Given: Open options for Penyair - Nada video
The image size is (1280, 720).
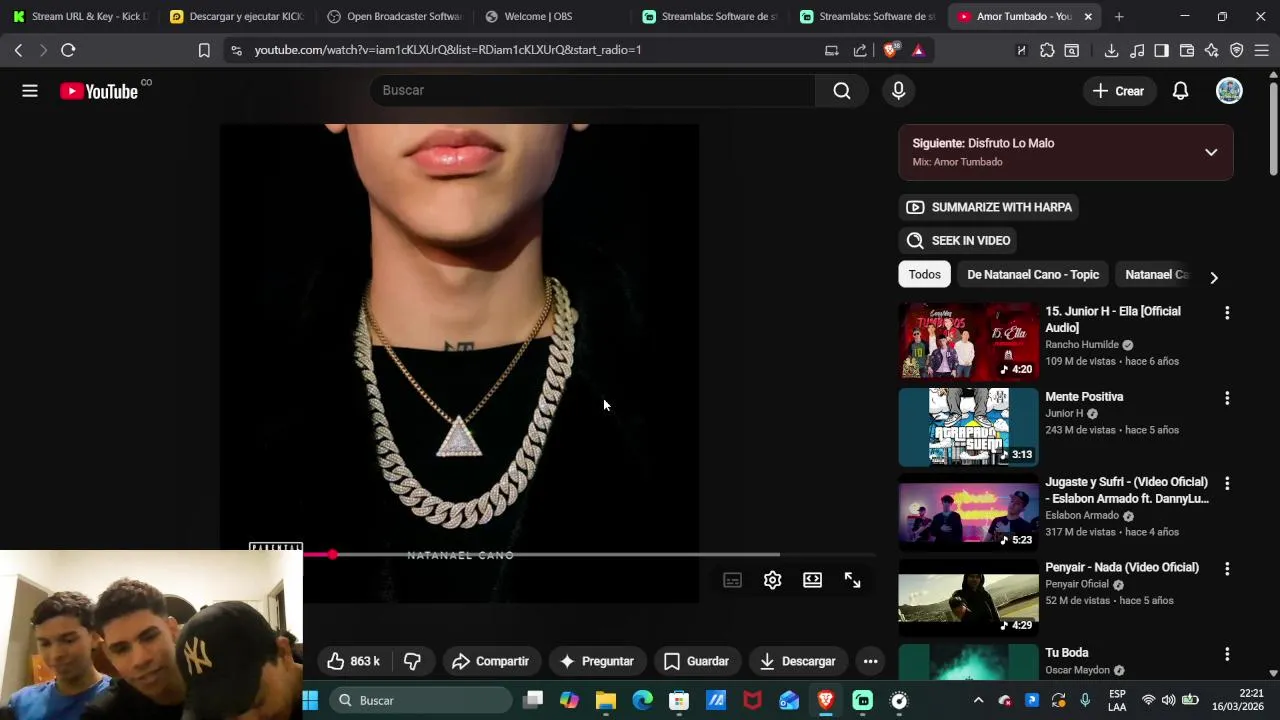Looking at the screenshot, I should click(1227, 568).
